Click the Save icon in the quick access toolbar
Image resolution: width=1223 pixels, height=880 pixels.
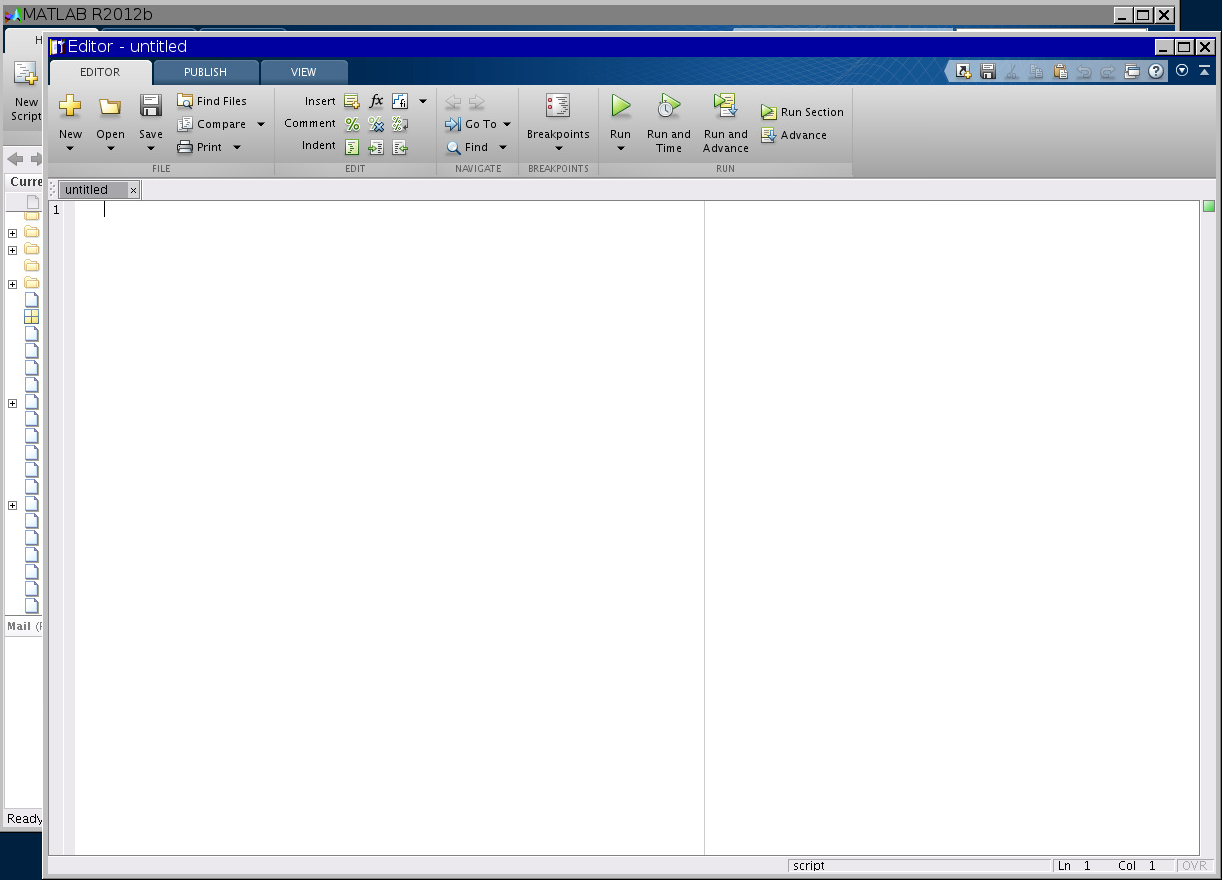[x=988, y=71]
